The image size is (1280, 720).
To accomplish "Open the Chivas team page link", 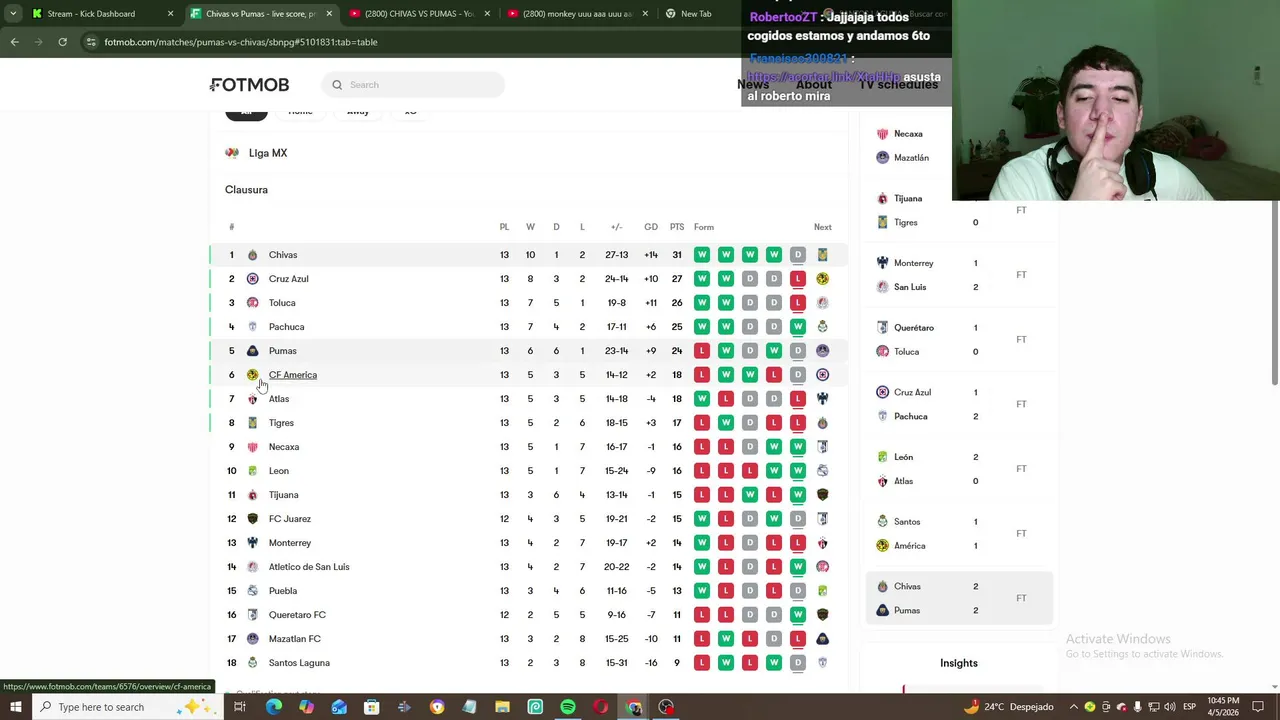I will [283, 255].
